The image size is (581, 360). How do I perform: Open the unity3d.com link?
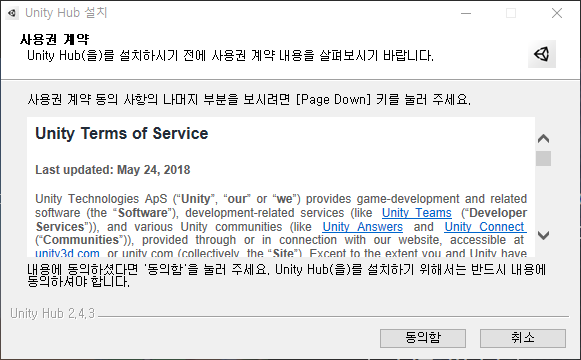tap(67, 253)
